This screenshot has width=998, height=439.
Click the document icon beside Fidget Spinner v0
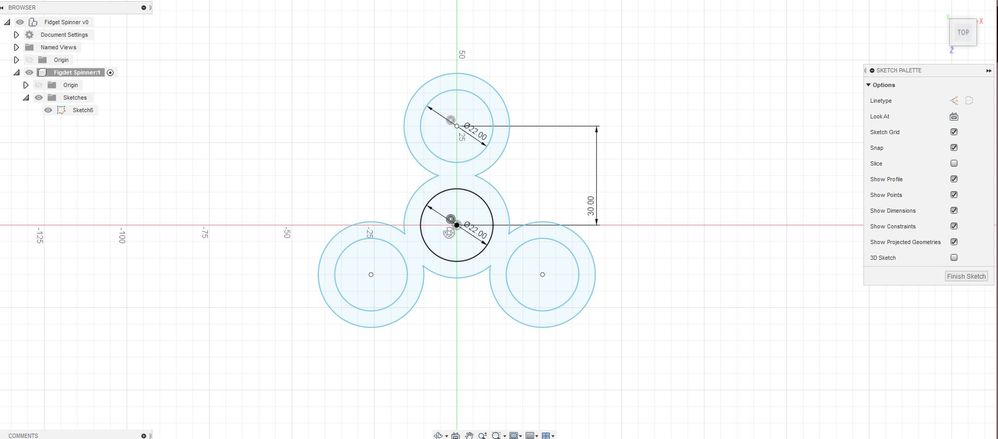pyautogui.click(x=32, y=22)
